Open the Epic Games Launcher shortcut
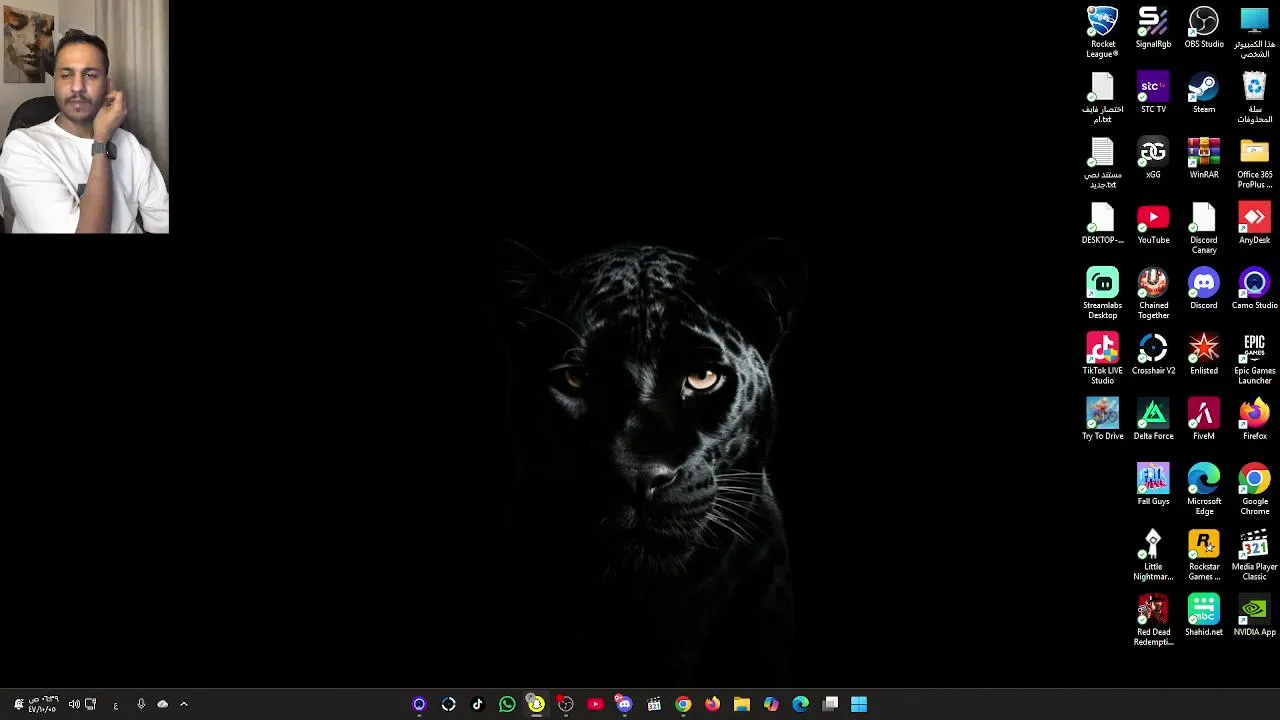1280x720 pixels. click(1254, 359)
